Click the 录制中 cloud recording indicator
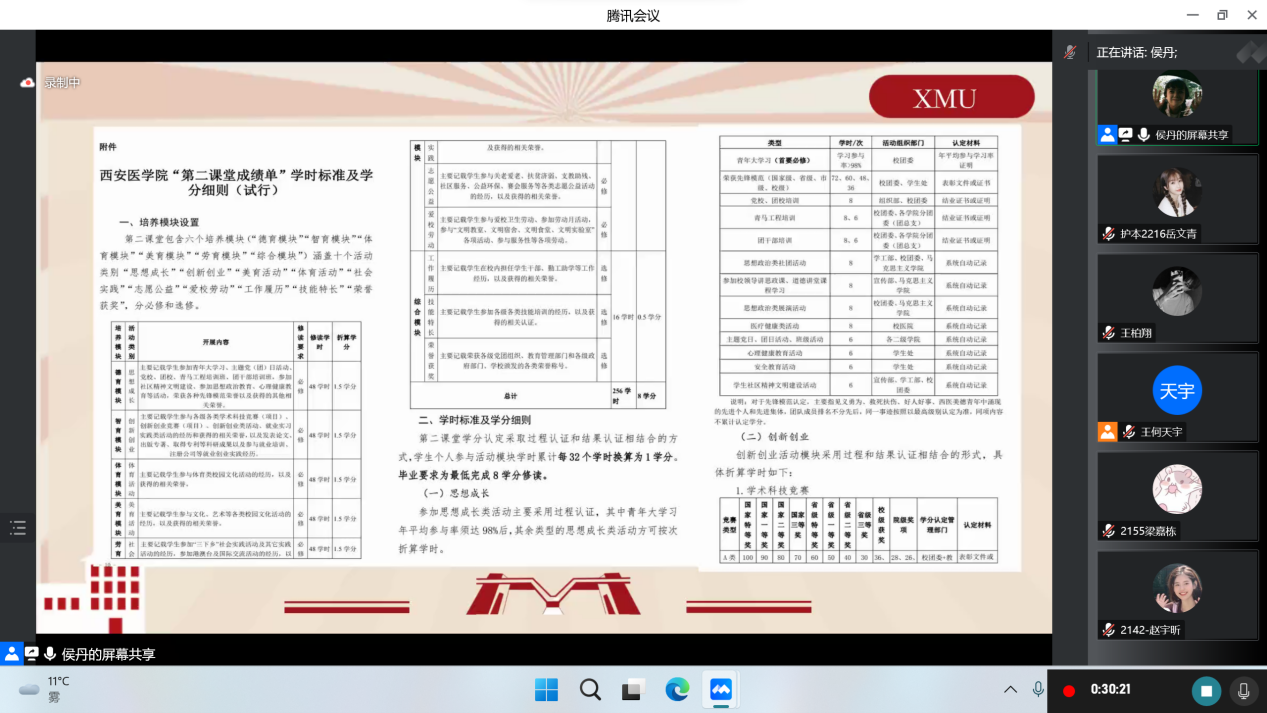This screenshot has width=1267, height=713. pos(51,83)
